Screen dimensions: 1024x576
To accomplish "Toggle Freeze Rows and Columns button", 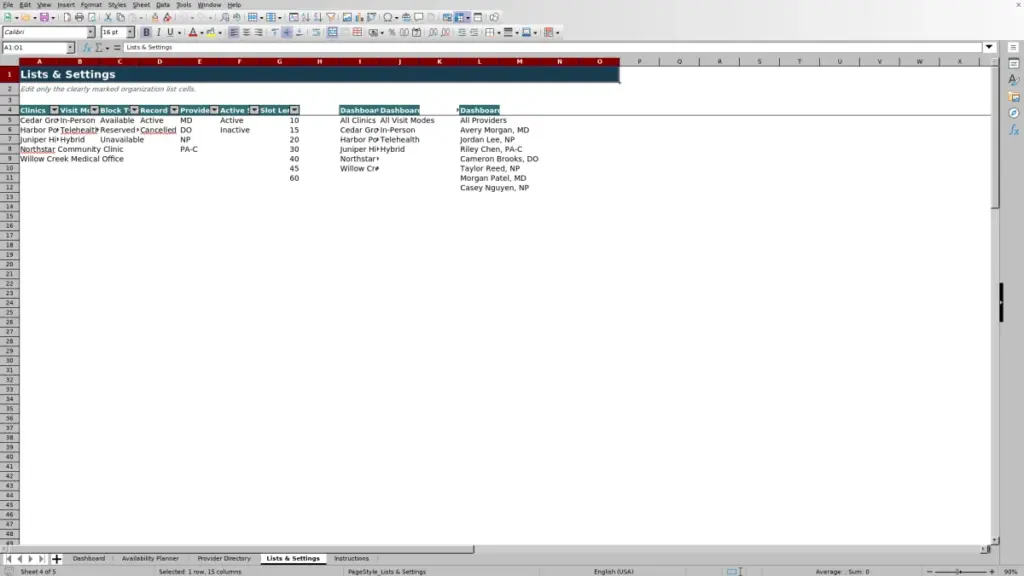I will click(460, 18).
